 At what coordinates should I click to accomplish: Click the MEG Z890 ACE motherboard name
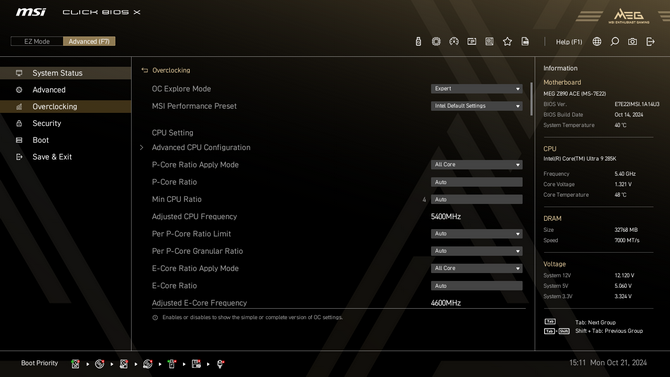click(x=574, y=94)
